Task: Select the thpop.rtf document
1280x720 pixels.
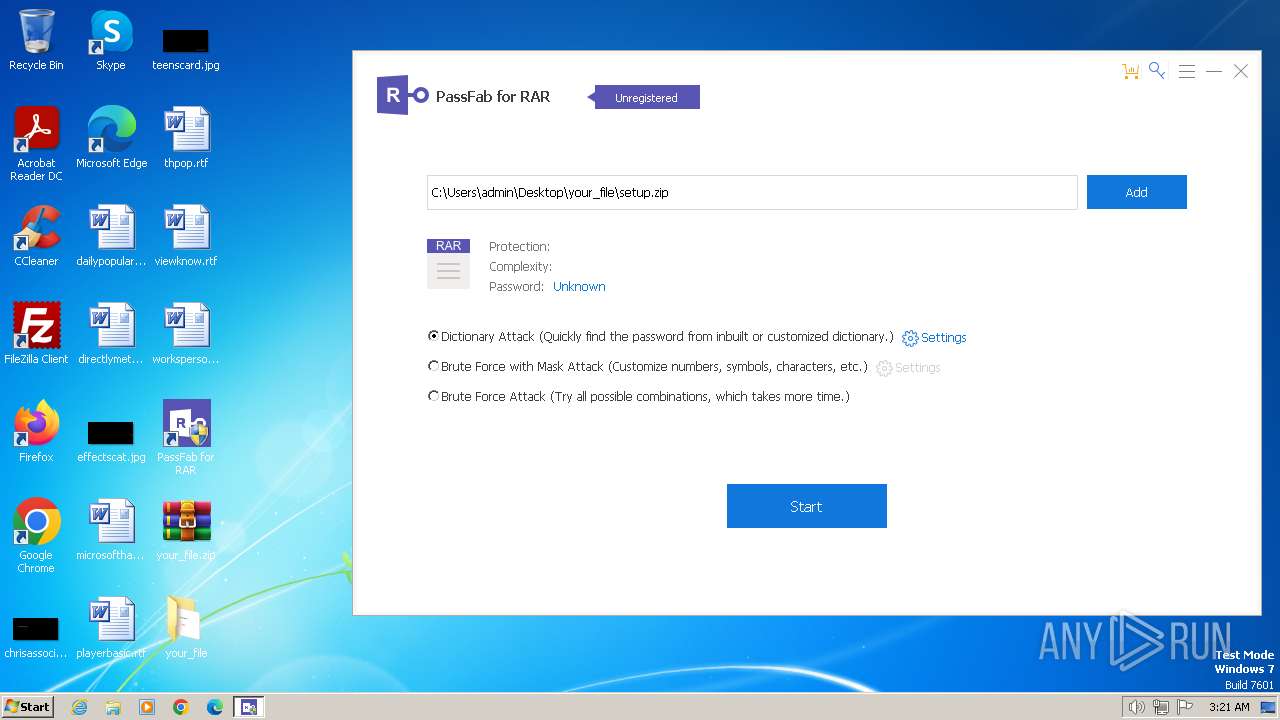Action: tap(186, 138)
